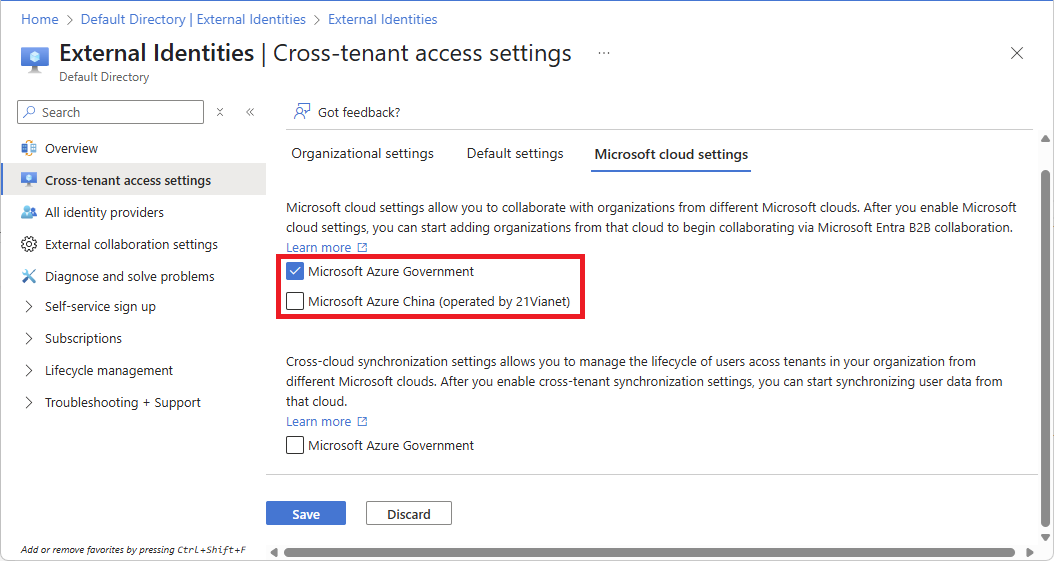Switch to the Default settings tab
The height and width of the screenshot is (561, 1054).
[x=515, y=154]
